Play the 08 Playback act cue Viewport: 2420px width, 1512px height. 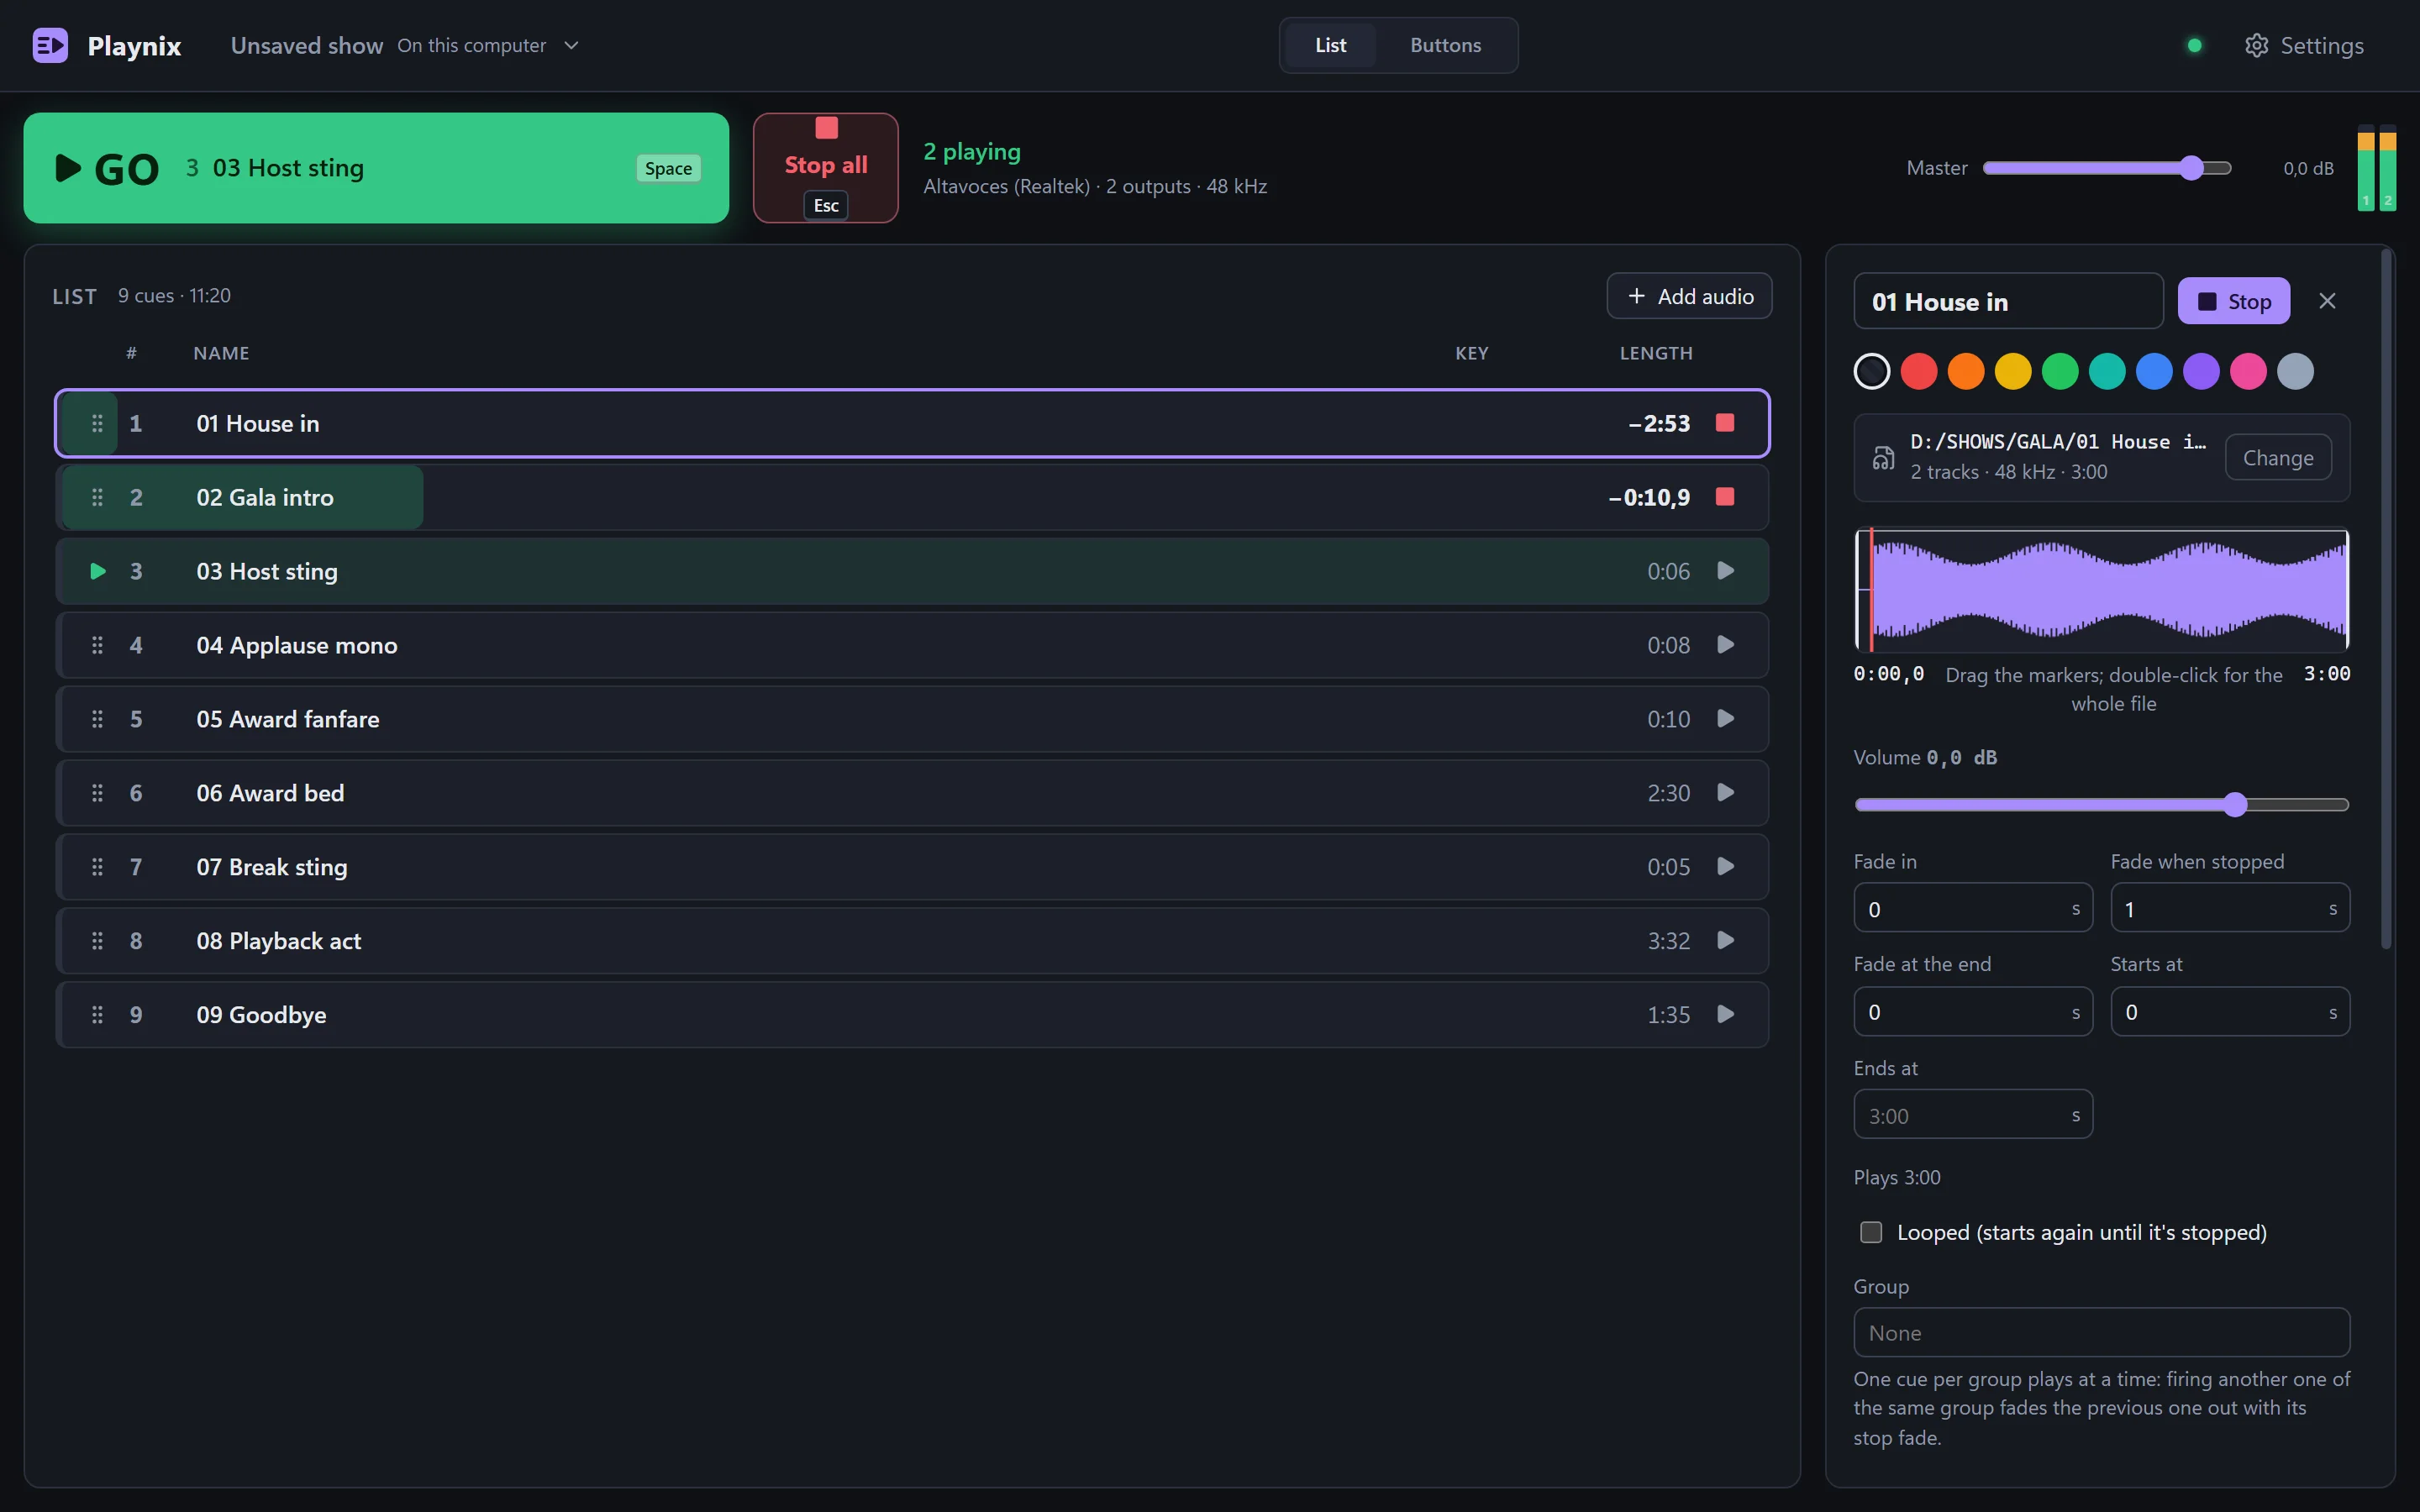pyautogui.click(x=1725, y=941)
